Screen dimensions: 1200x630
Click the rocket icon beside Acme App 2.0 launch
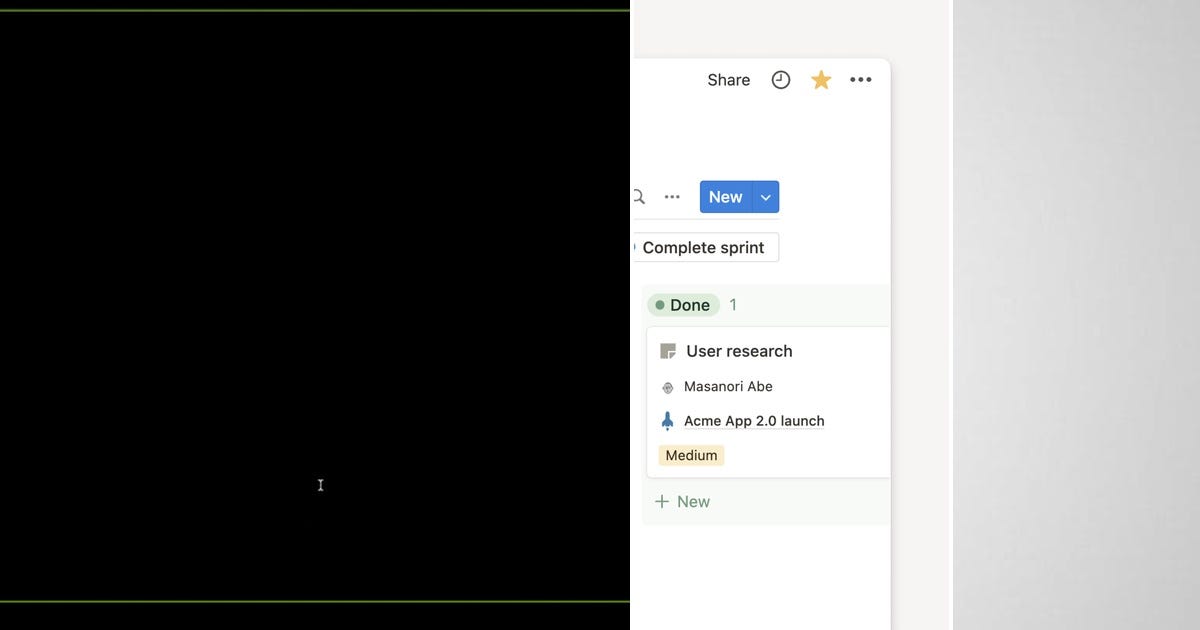point(666,420)
